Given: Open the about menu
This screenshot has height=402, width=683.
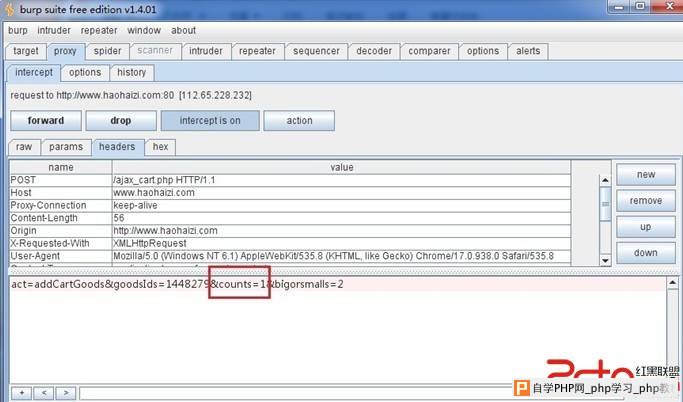Looking at the screenshot, I should pos(183,30).
